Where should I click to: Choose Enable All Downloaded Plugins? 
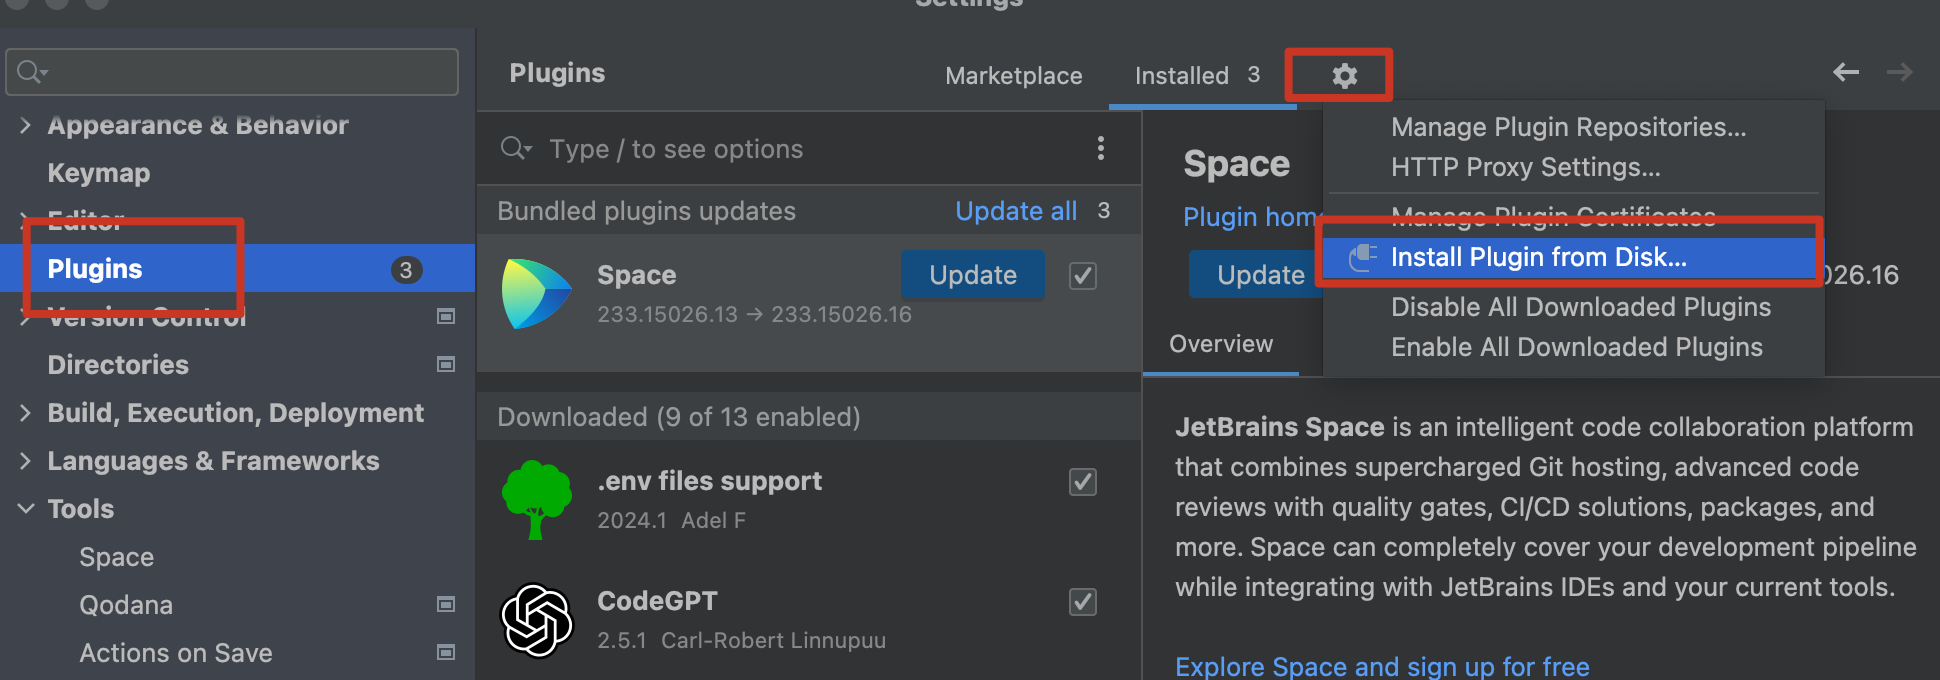click(1577, 347)
